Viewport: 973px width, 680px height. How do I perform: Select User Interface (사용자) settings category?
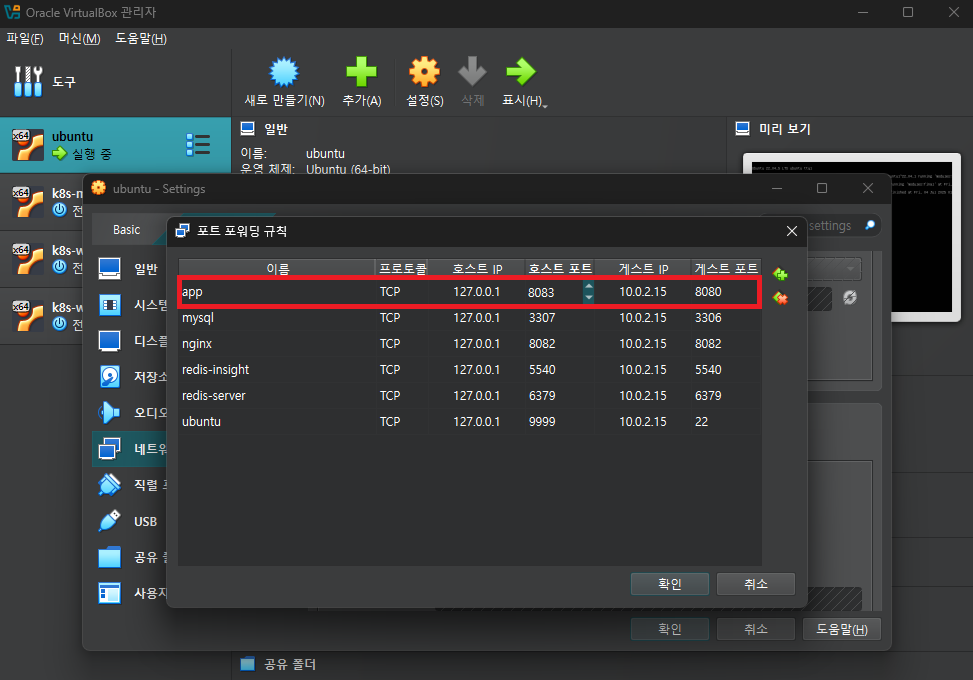[x=130, y=593]
